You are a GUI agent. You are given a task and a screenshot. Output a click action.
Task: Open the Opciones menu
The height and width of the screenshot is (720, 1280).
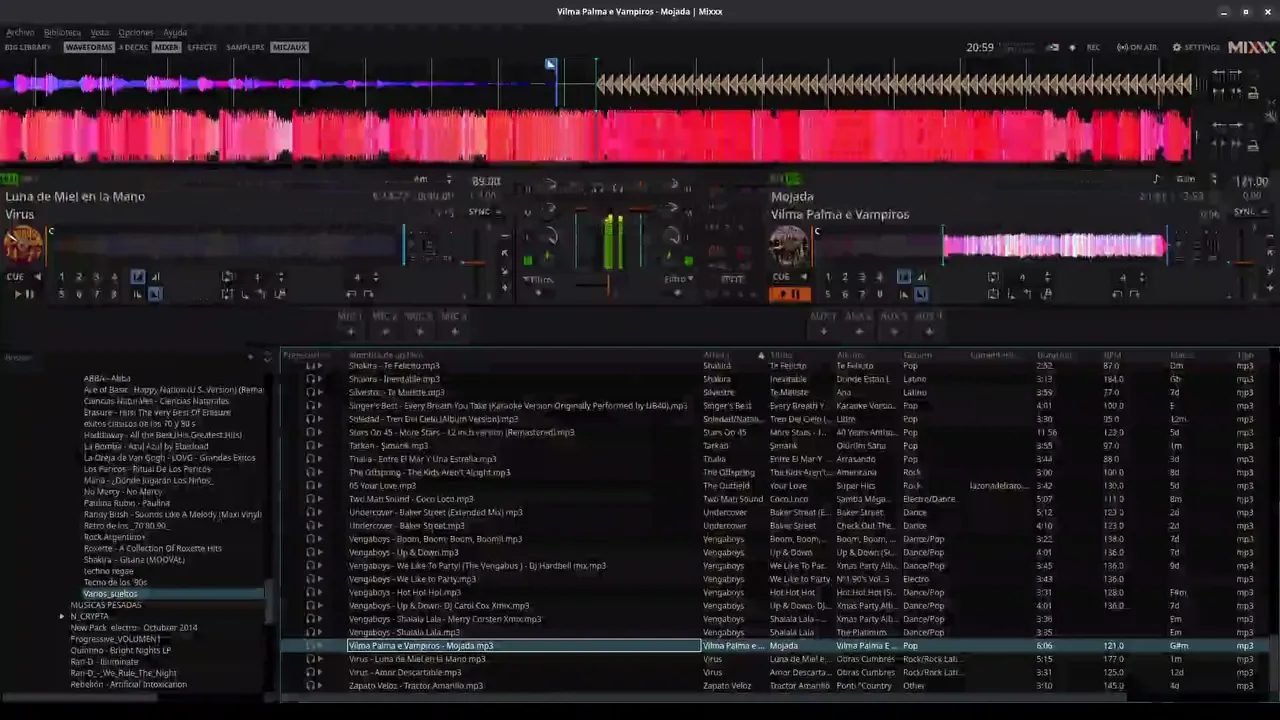pos(136,32)
